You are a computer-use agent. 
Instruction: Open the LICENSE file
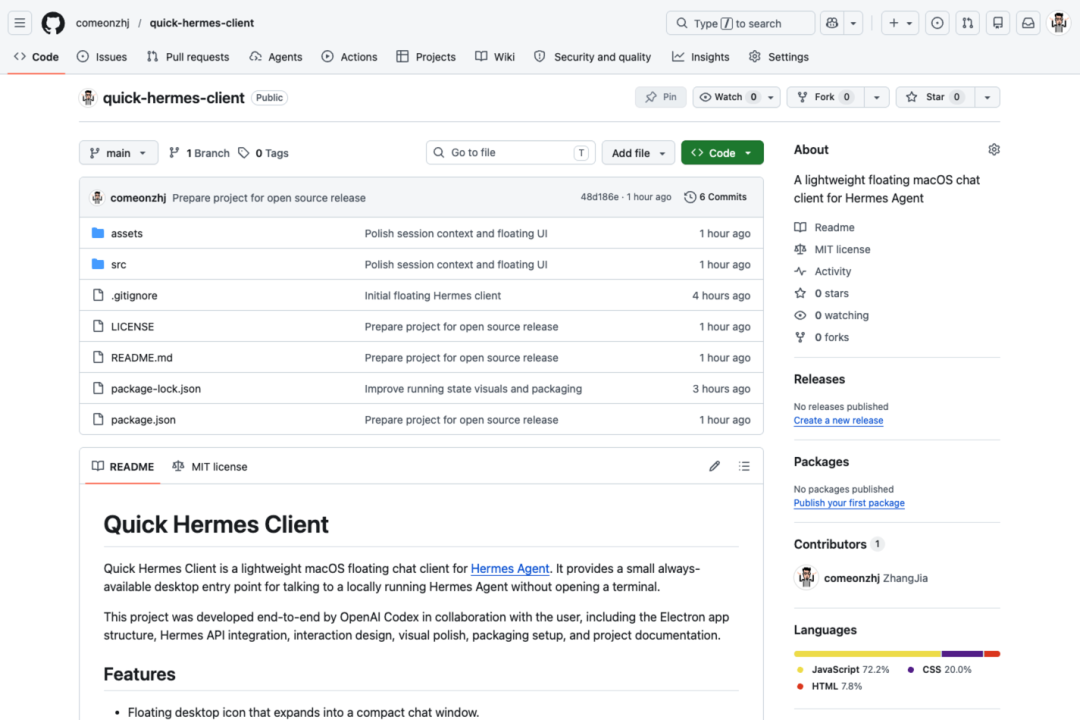click(x=132, y=327)
